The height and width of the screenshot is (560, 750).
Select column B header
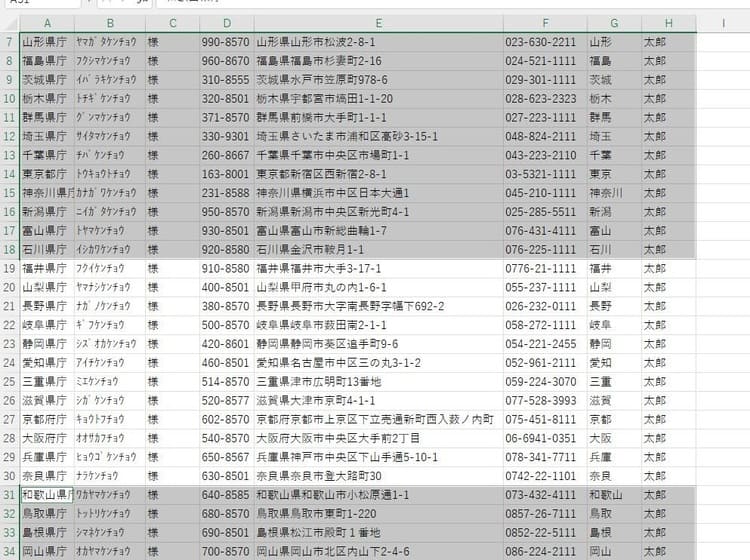pyautogui.click(x=110, y=23)
